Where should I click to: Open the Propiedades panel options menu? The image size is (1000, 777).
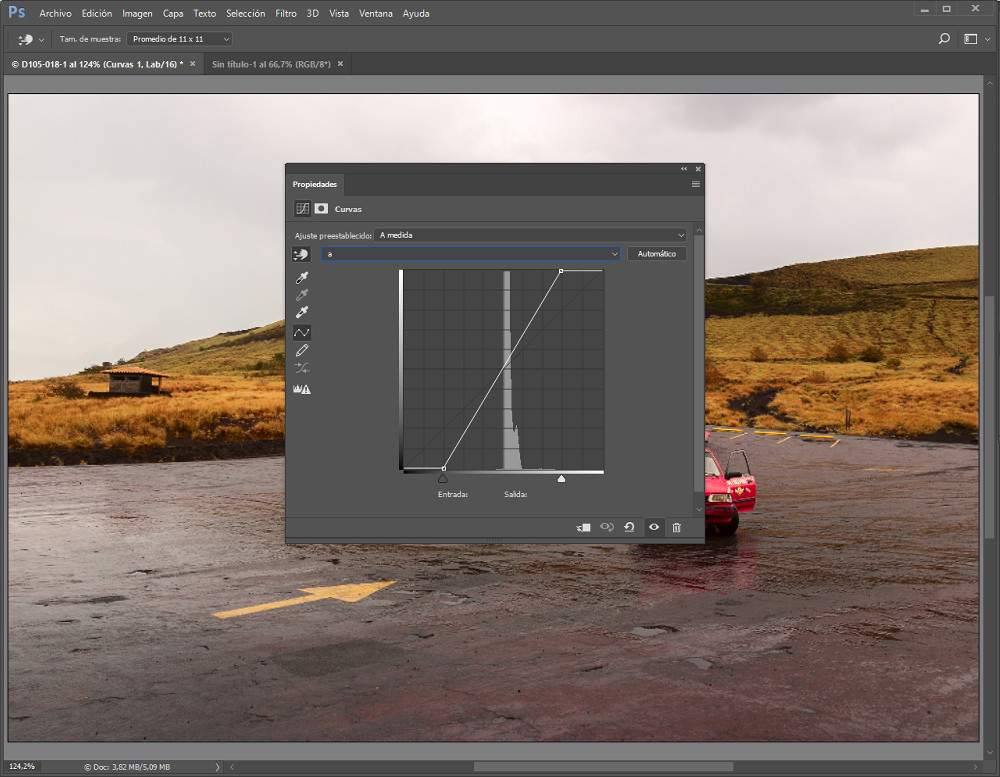[x=696, y=184]
